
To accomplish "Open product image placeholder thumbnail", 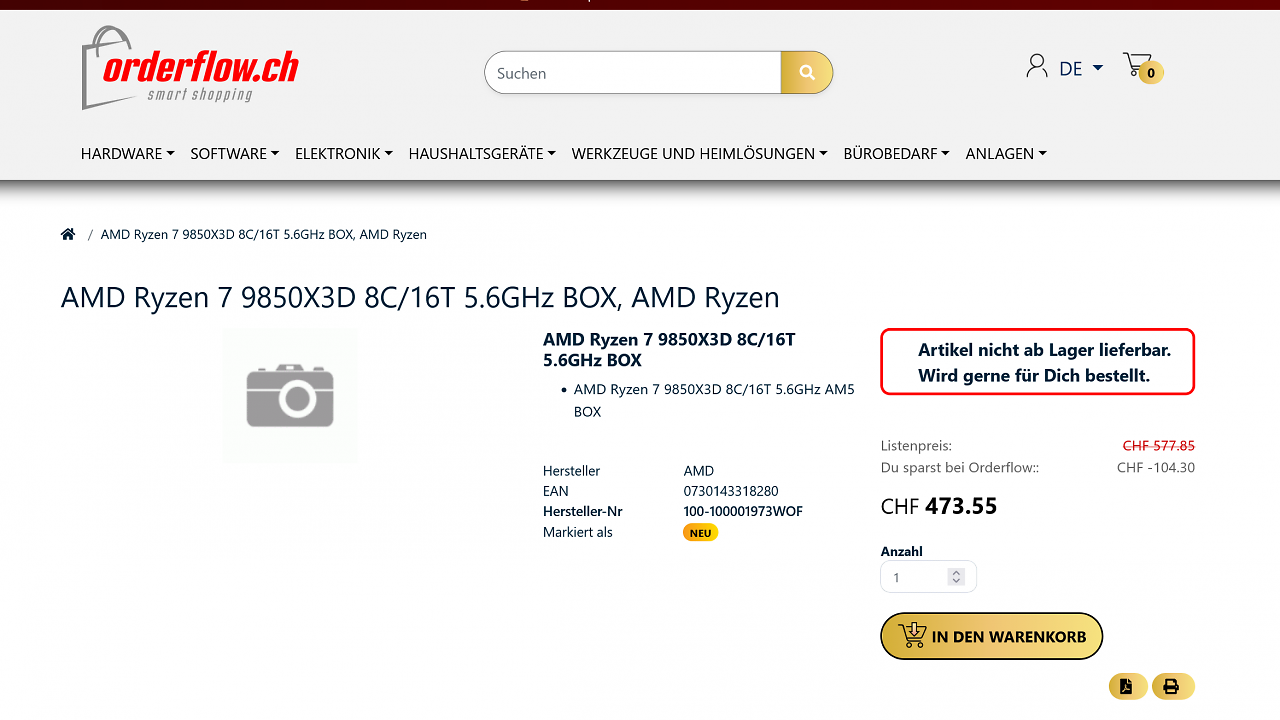I will (290, 396).
